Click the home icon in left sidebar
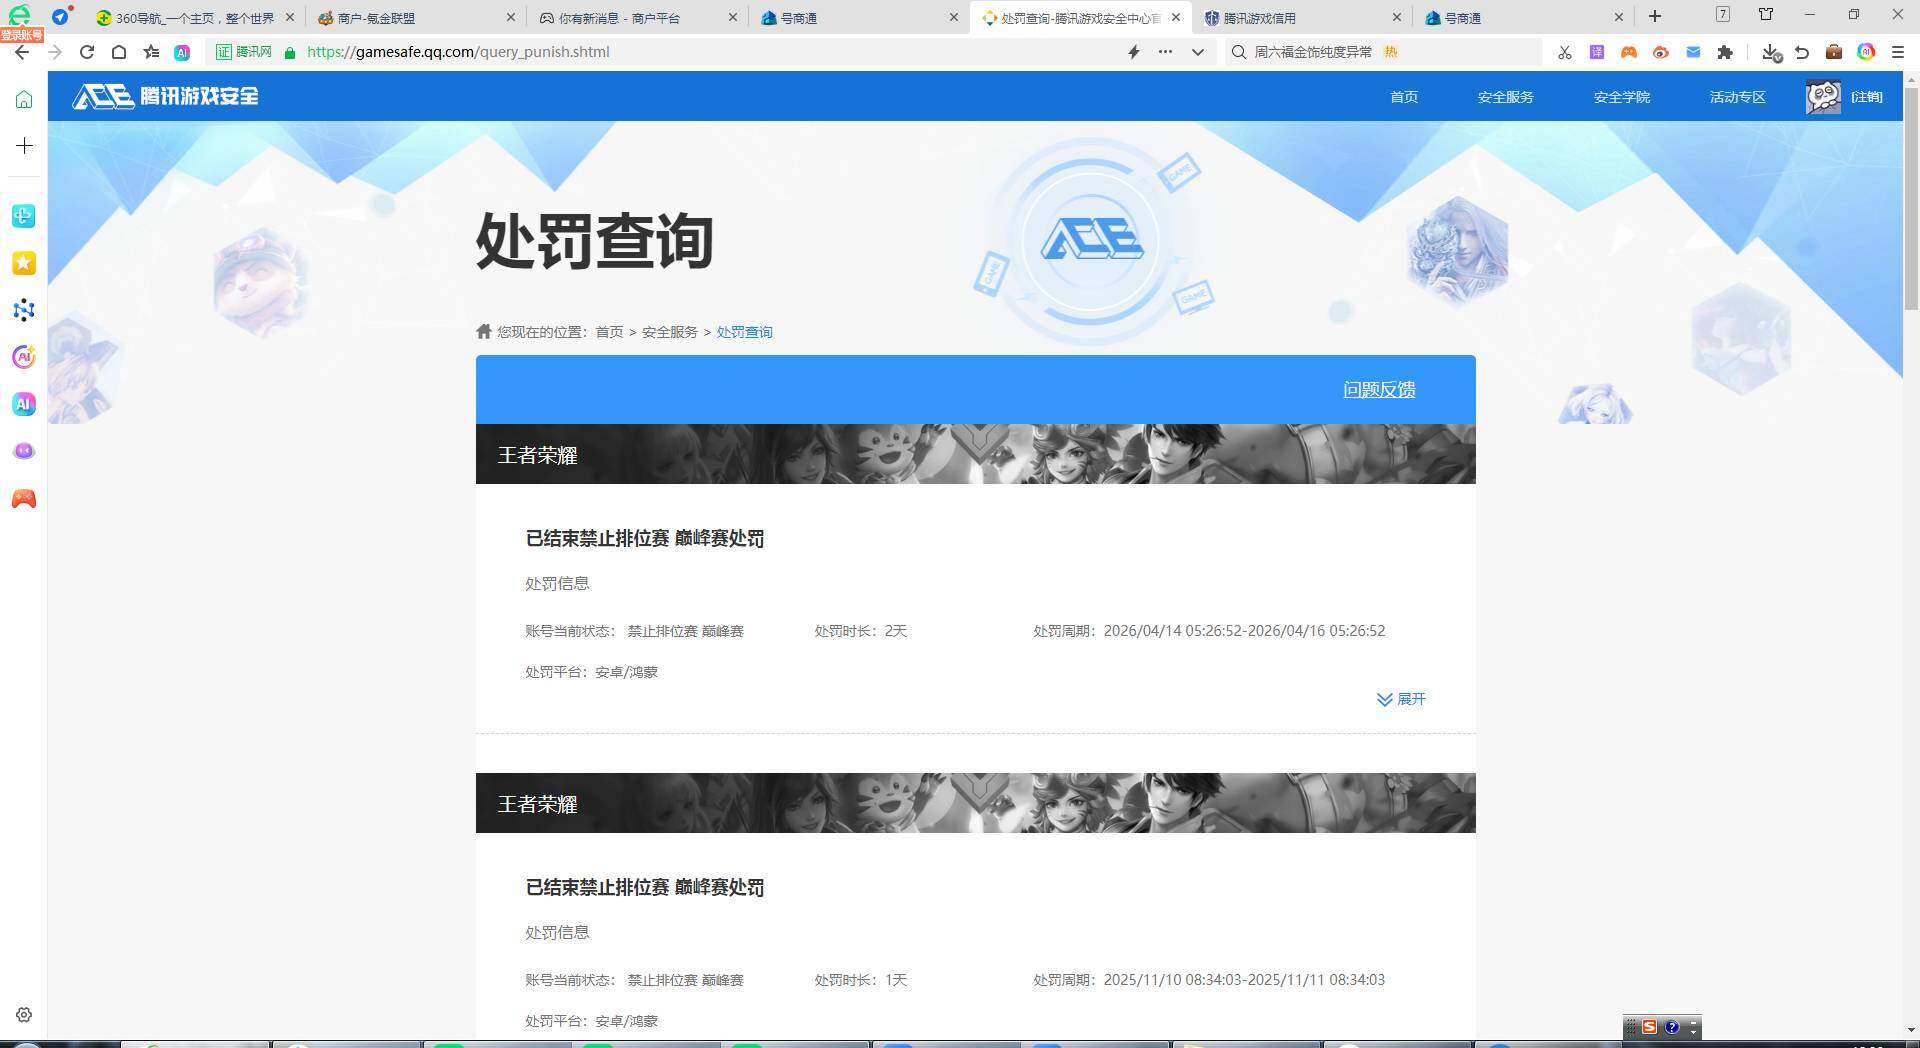Screen dimensions: 1920x1048 click(23, 99)
